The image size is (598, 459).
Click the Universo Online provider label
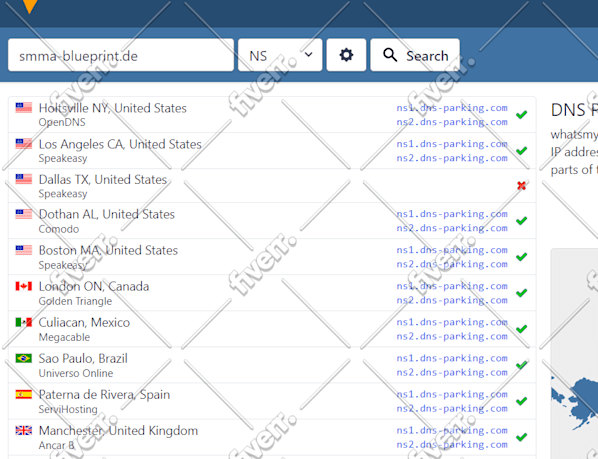click(x=76, y=373)
